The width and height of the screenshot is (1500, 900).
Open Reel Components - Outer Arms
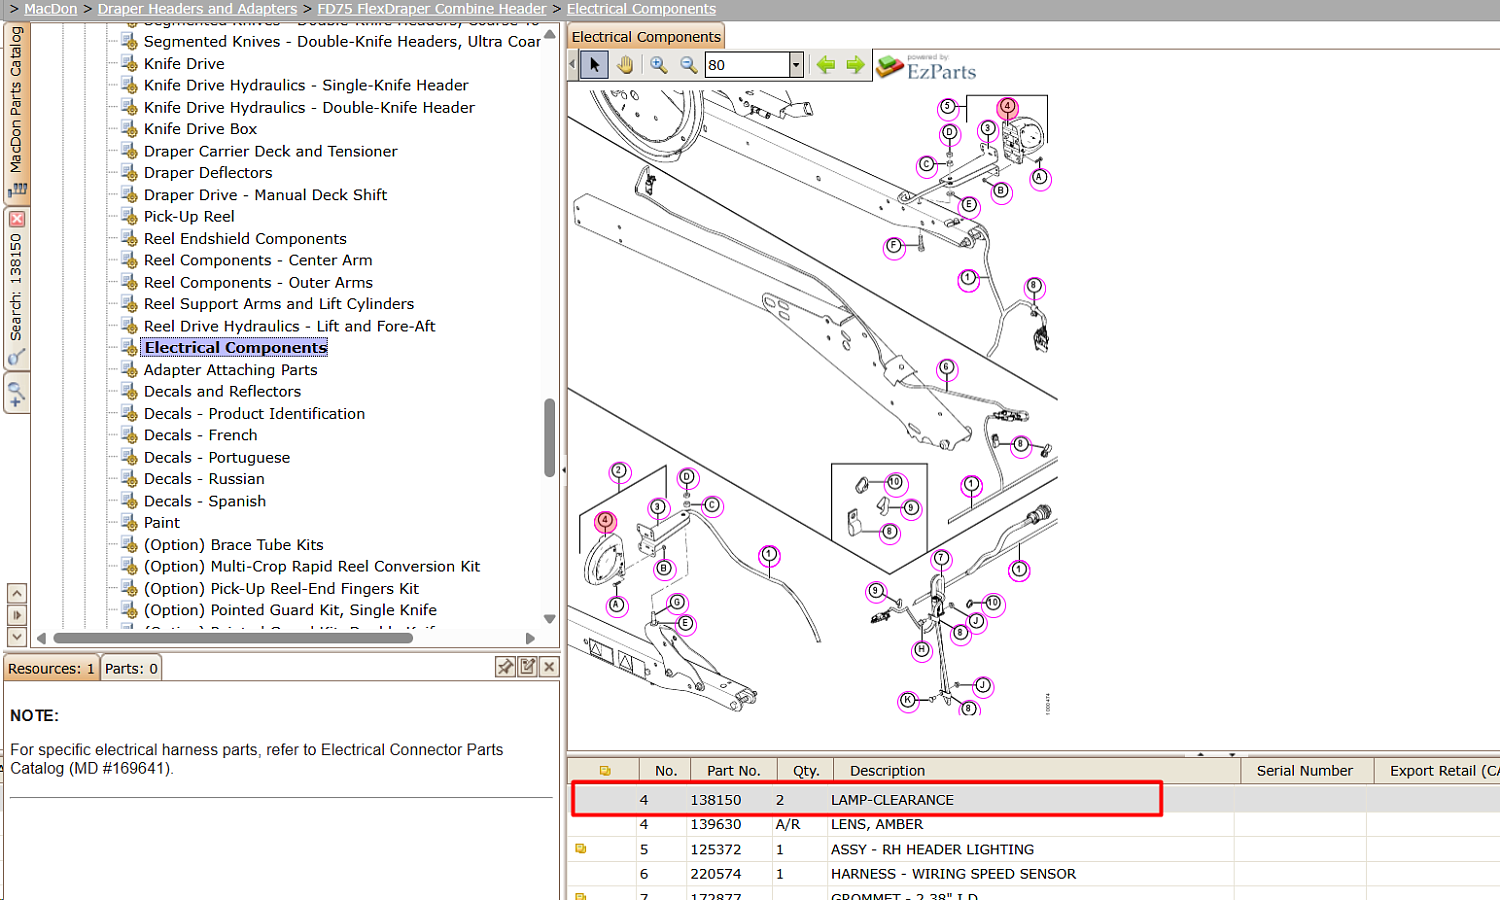click(x=258, y=283)
